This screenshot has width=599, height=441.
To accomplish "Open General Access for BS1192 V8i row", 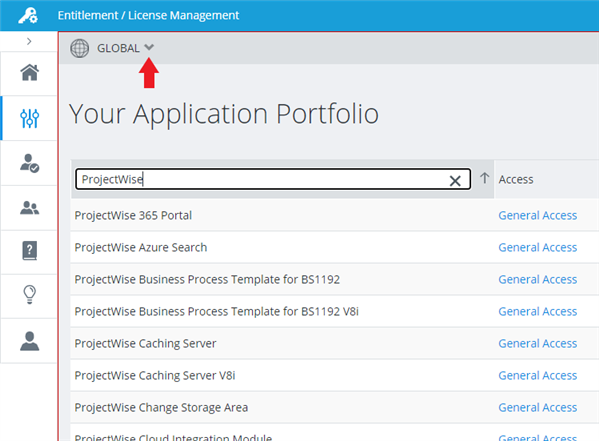I will [x=537, y=312].
